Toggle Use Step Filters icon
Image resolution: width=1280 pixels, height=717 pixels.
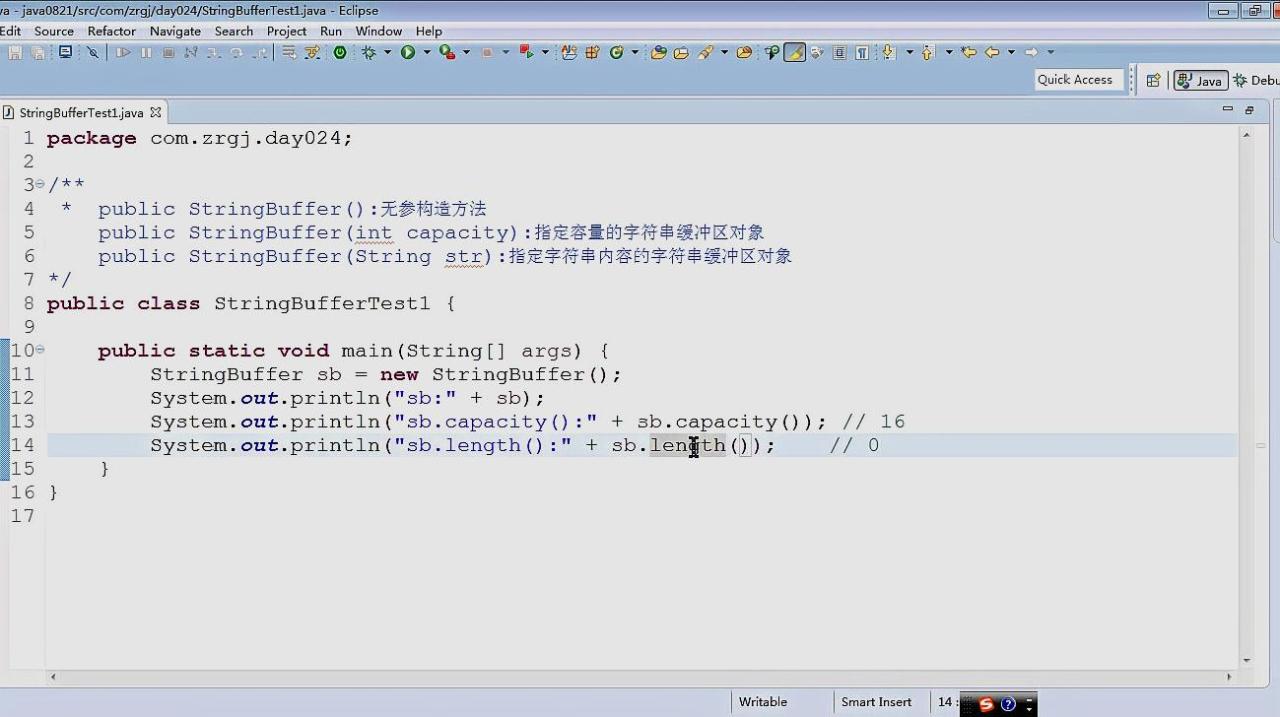[x=312, y=52]
